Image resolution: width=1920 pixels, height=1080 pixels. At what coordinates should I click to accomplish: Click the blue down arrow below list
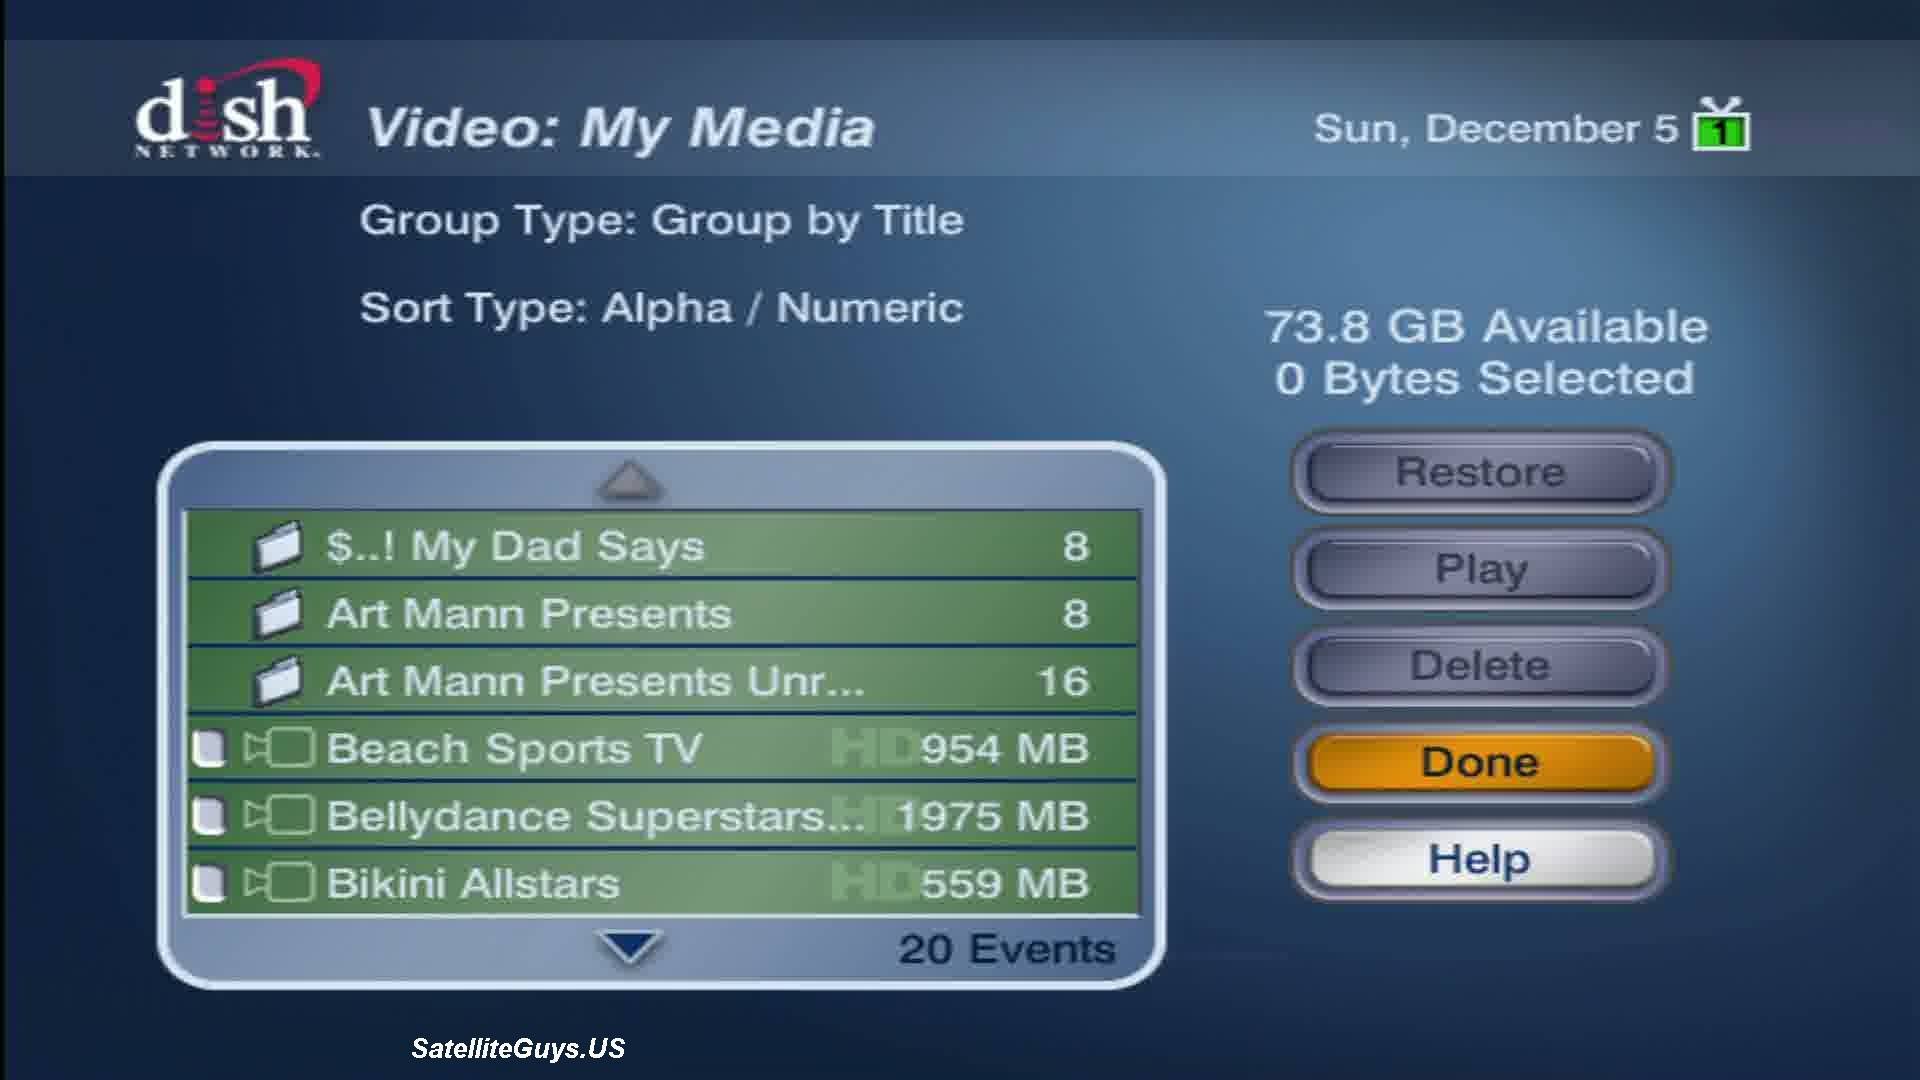click(629, 947)
